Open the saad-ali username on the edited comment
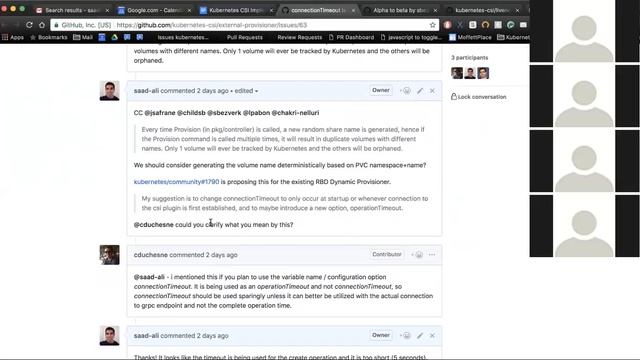640x360 pixels. [x=146, y=91]
